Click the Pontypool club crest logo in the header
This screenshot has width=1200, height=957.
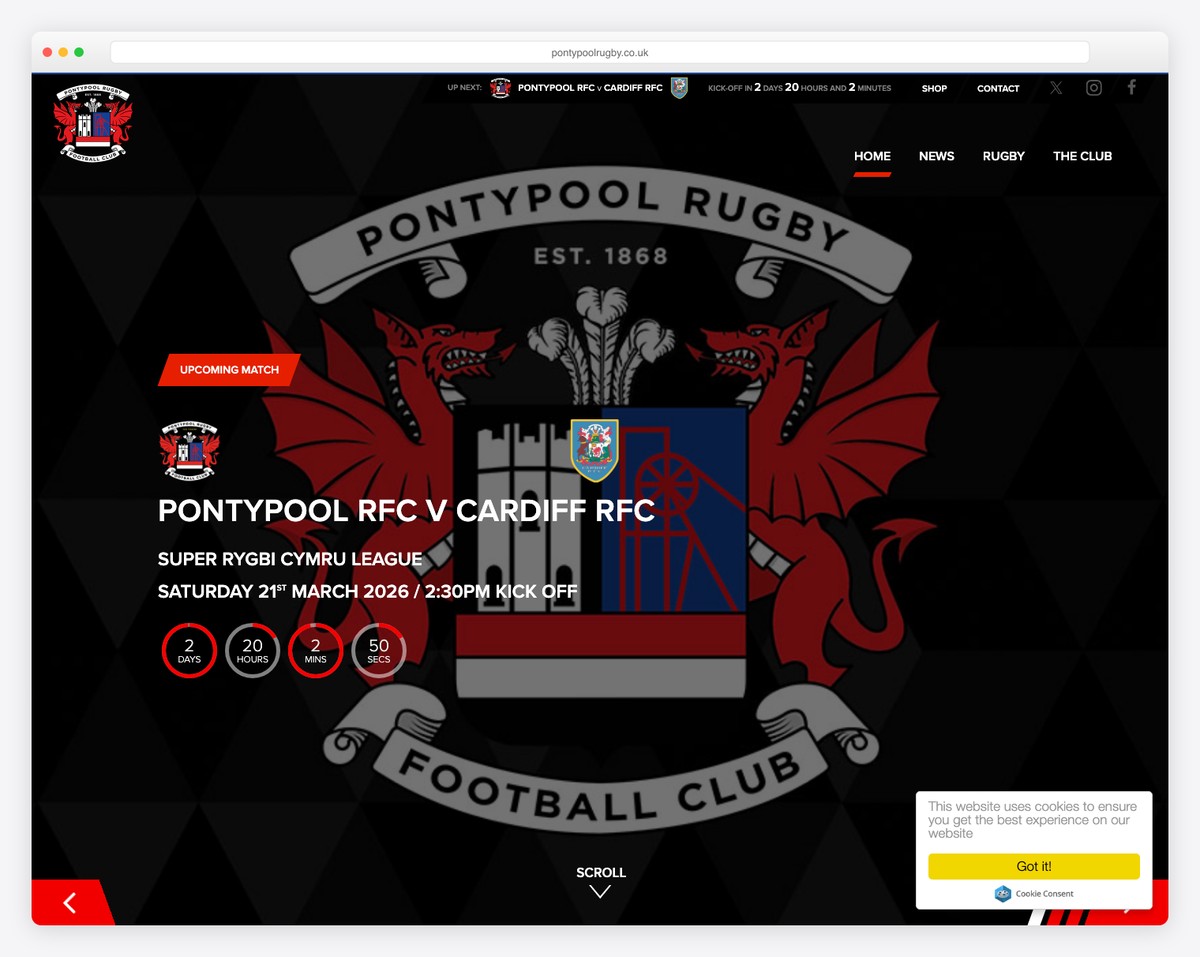91,121
